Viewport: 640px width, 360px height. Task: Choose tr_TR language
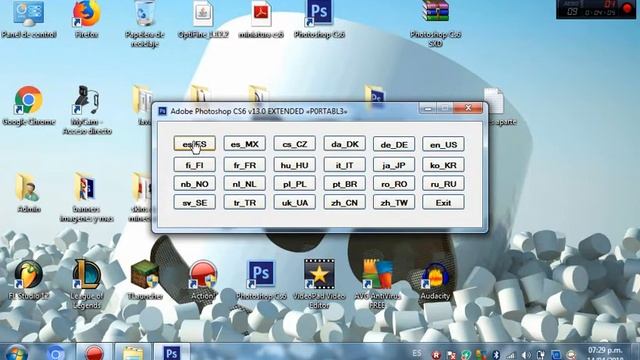coord(244,202)
